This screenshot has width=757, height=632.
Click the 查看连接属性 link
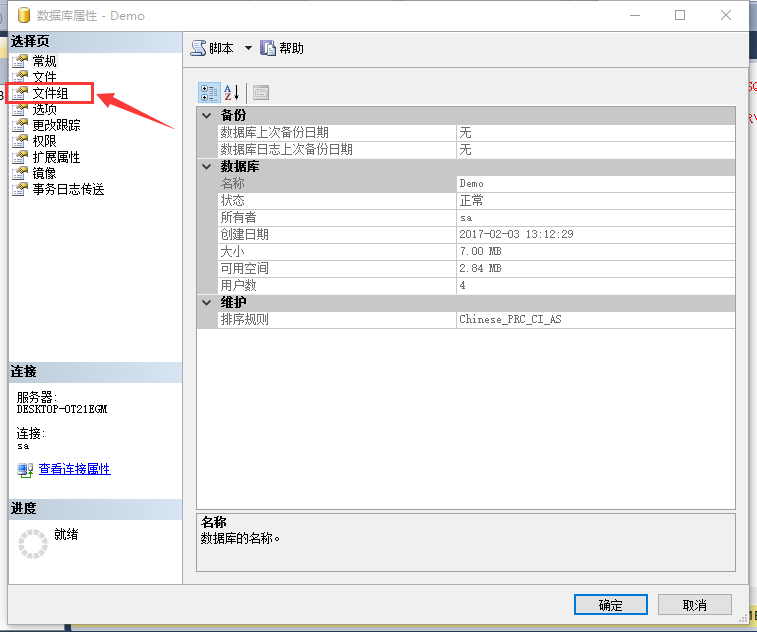point(74,469)
